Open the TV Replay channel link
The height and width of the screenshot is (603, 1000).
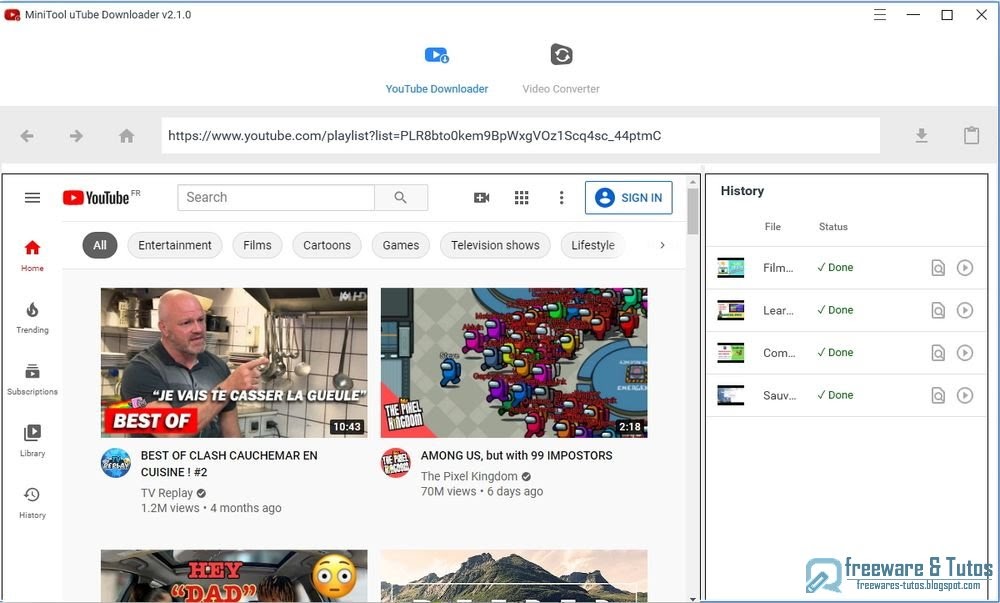[x=166, y=493]
